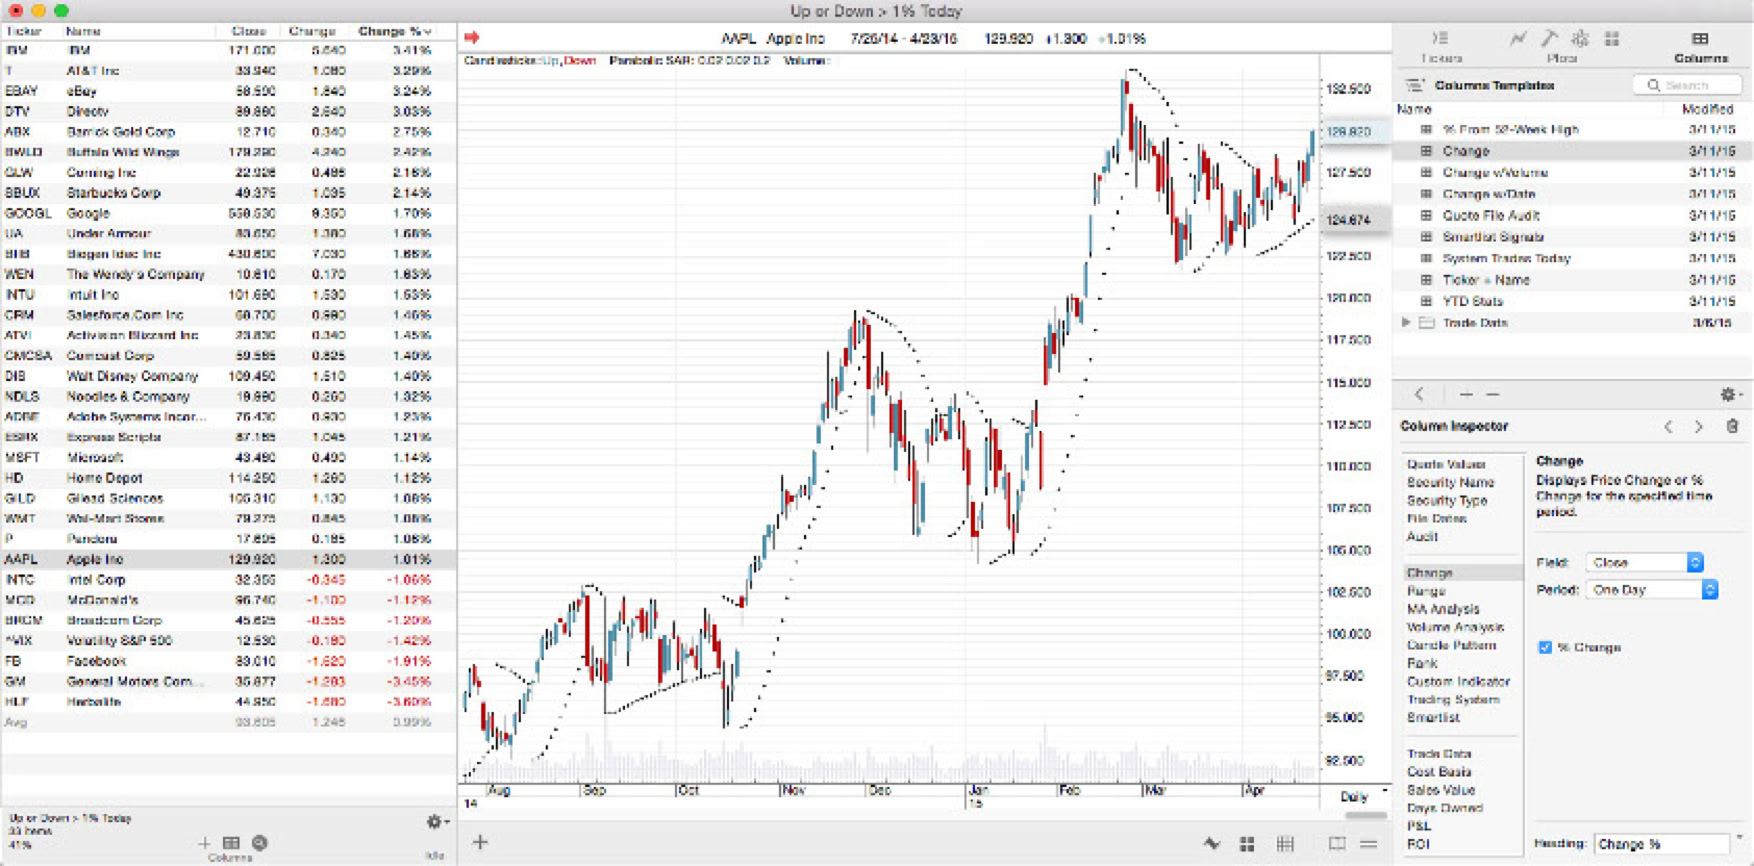Open the Tickers panel icon

tap(1441, 39)
